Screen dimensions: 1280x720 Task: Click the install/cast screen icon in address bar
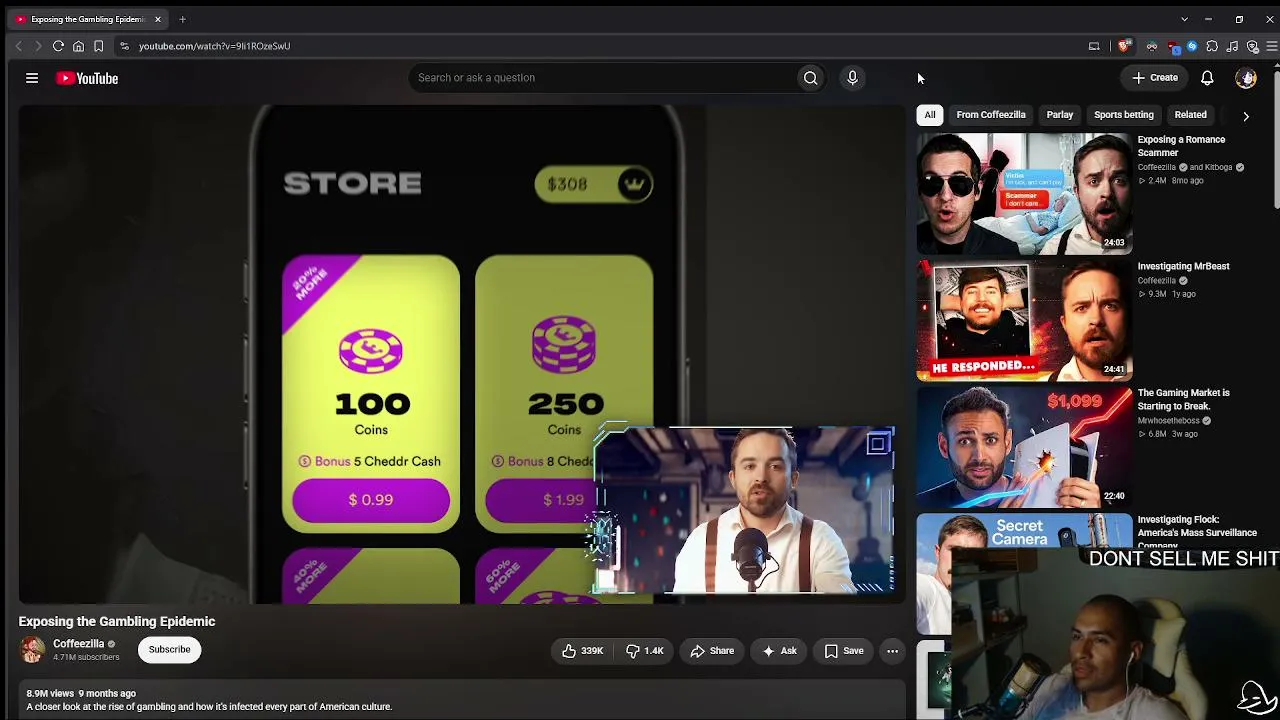1094,46
